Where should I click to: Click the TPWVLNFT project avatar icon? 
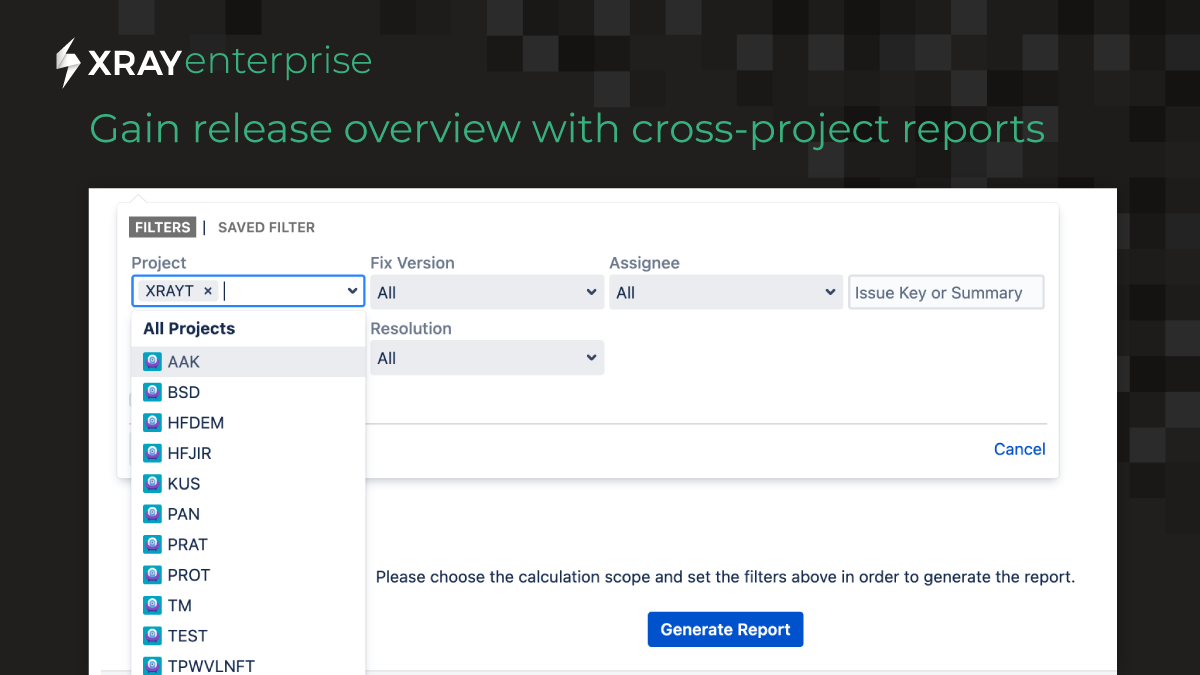tap(152, 665)
